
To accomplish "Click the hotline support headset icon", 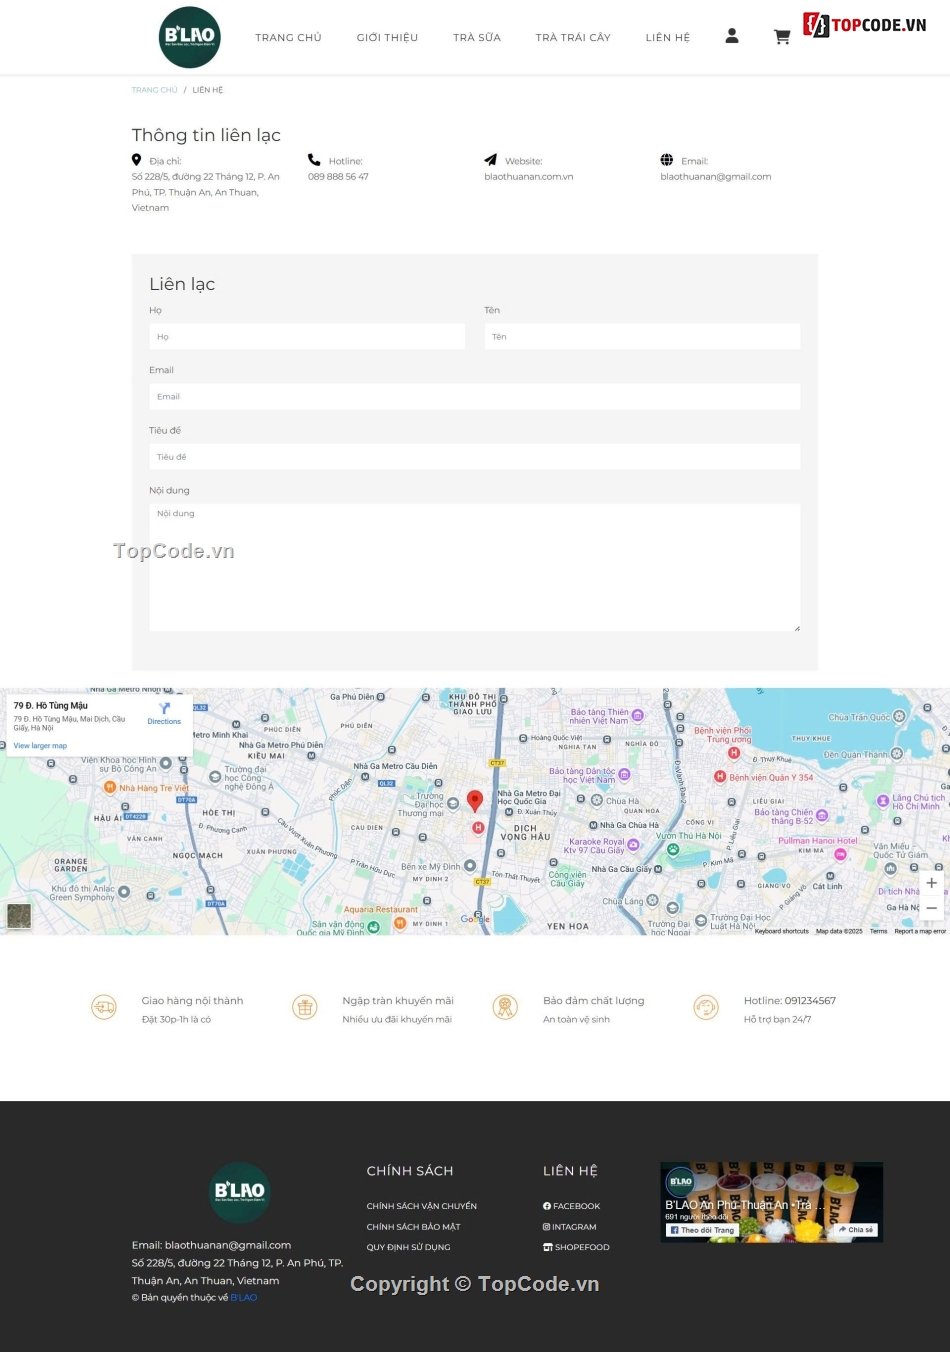I will (706, 1007).
